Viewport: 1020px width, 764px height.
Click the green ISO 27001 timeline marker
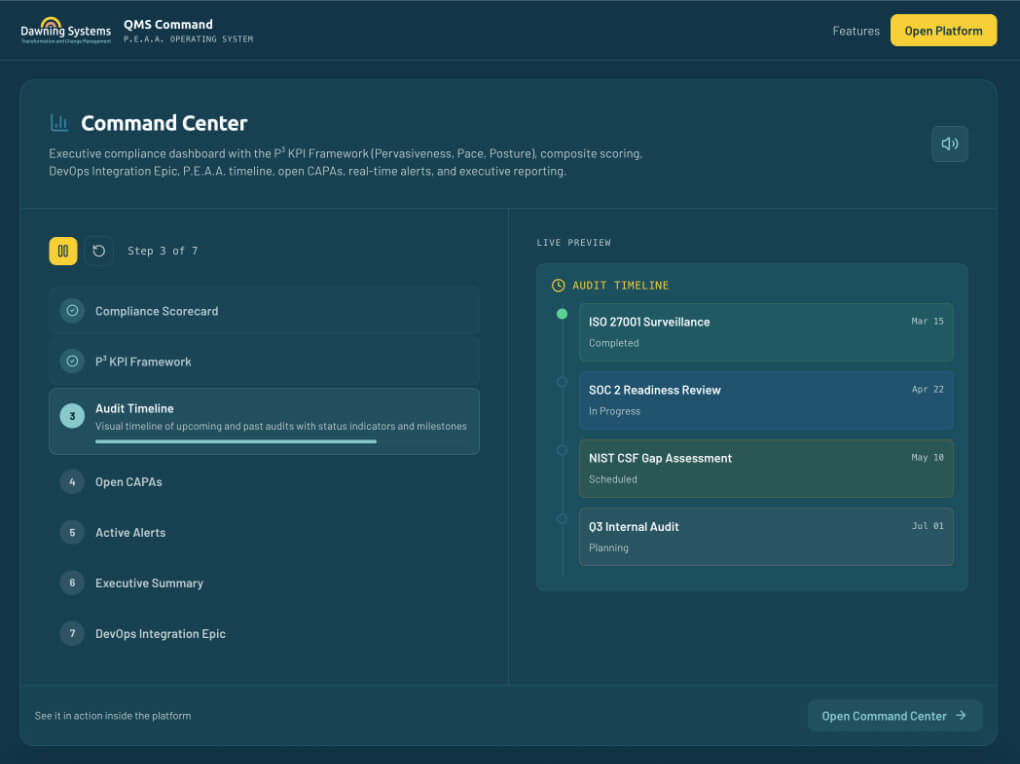[x=562, y=314]
